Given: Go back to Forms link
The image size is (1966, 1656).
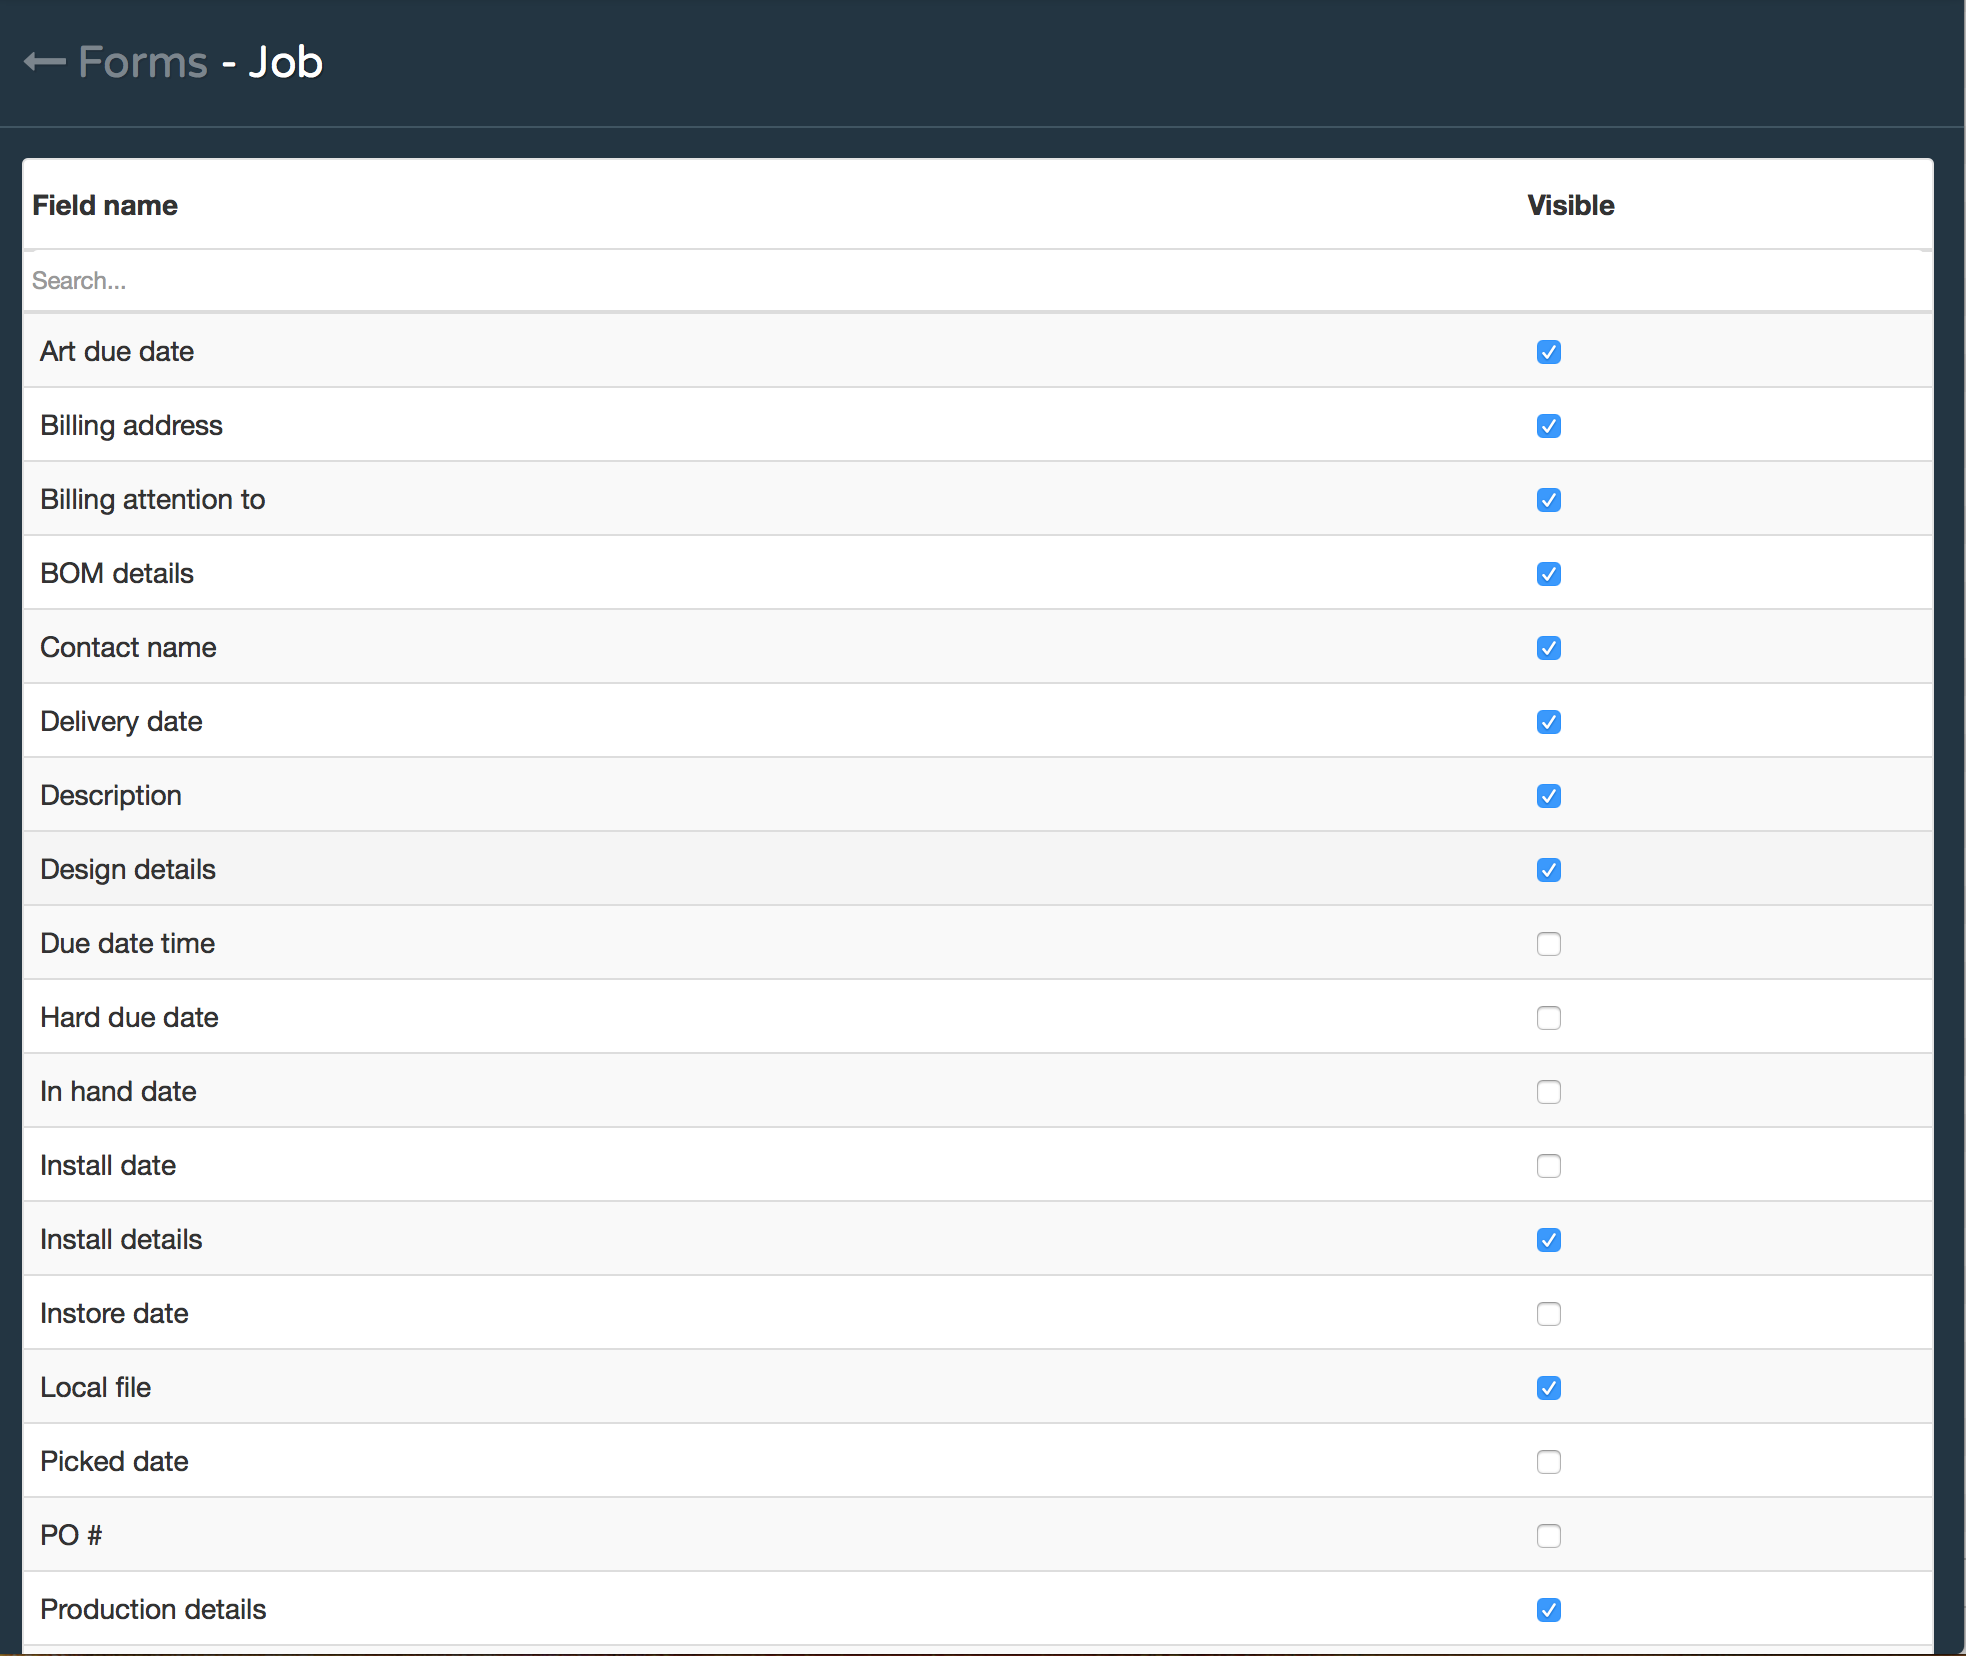Looking at the screenshot, I should tap(143, 62).
